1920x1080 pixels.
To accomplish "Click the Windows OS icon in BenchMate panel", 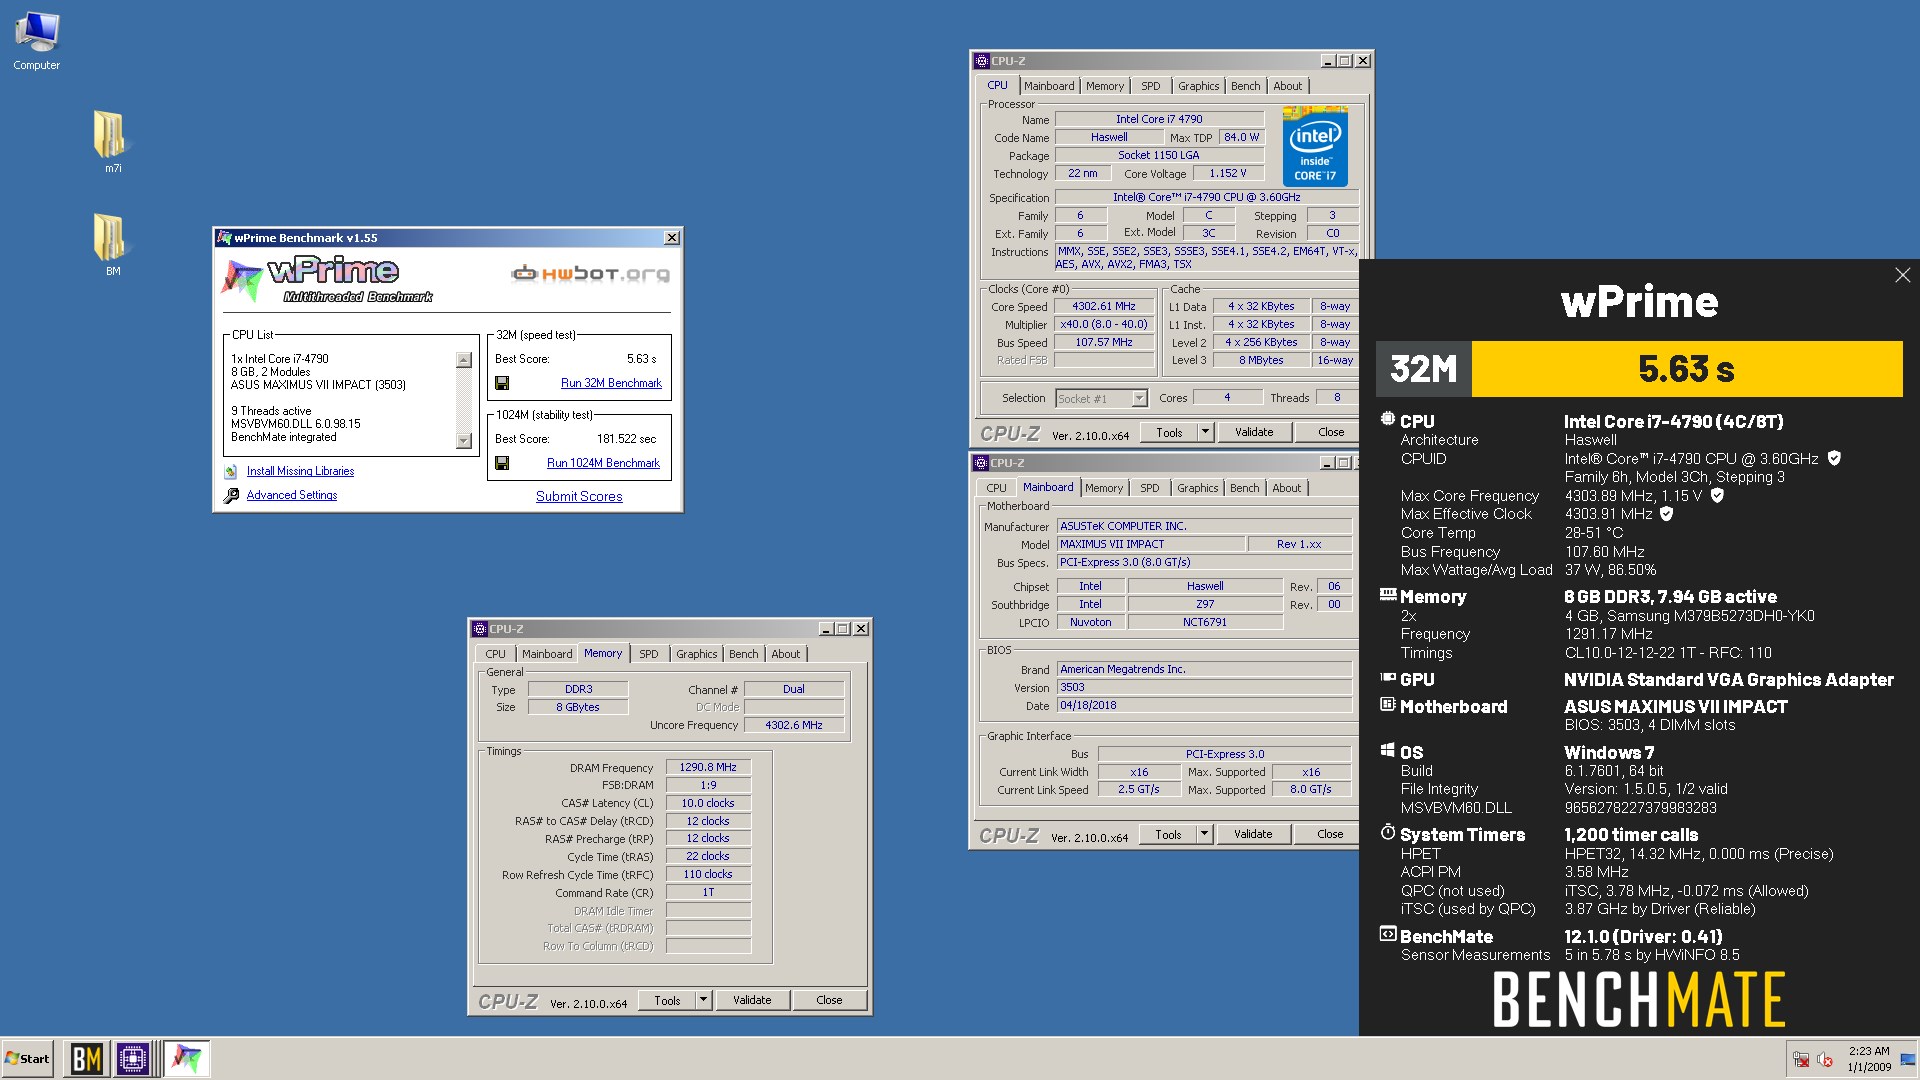I will pyautogui.click(x=1387, y=750).
